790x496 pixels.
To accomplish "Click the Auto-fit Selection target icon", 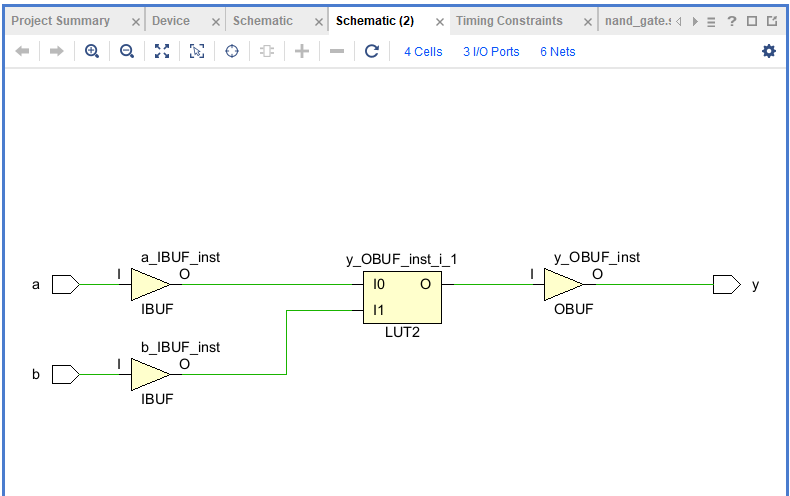I will point(232,51).
